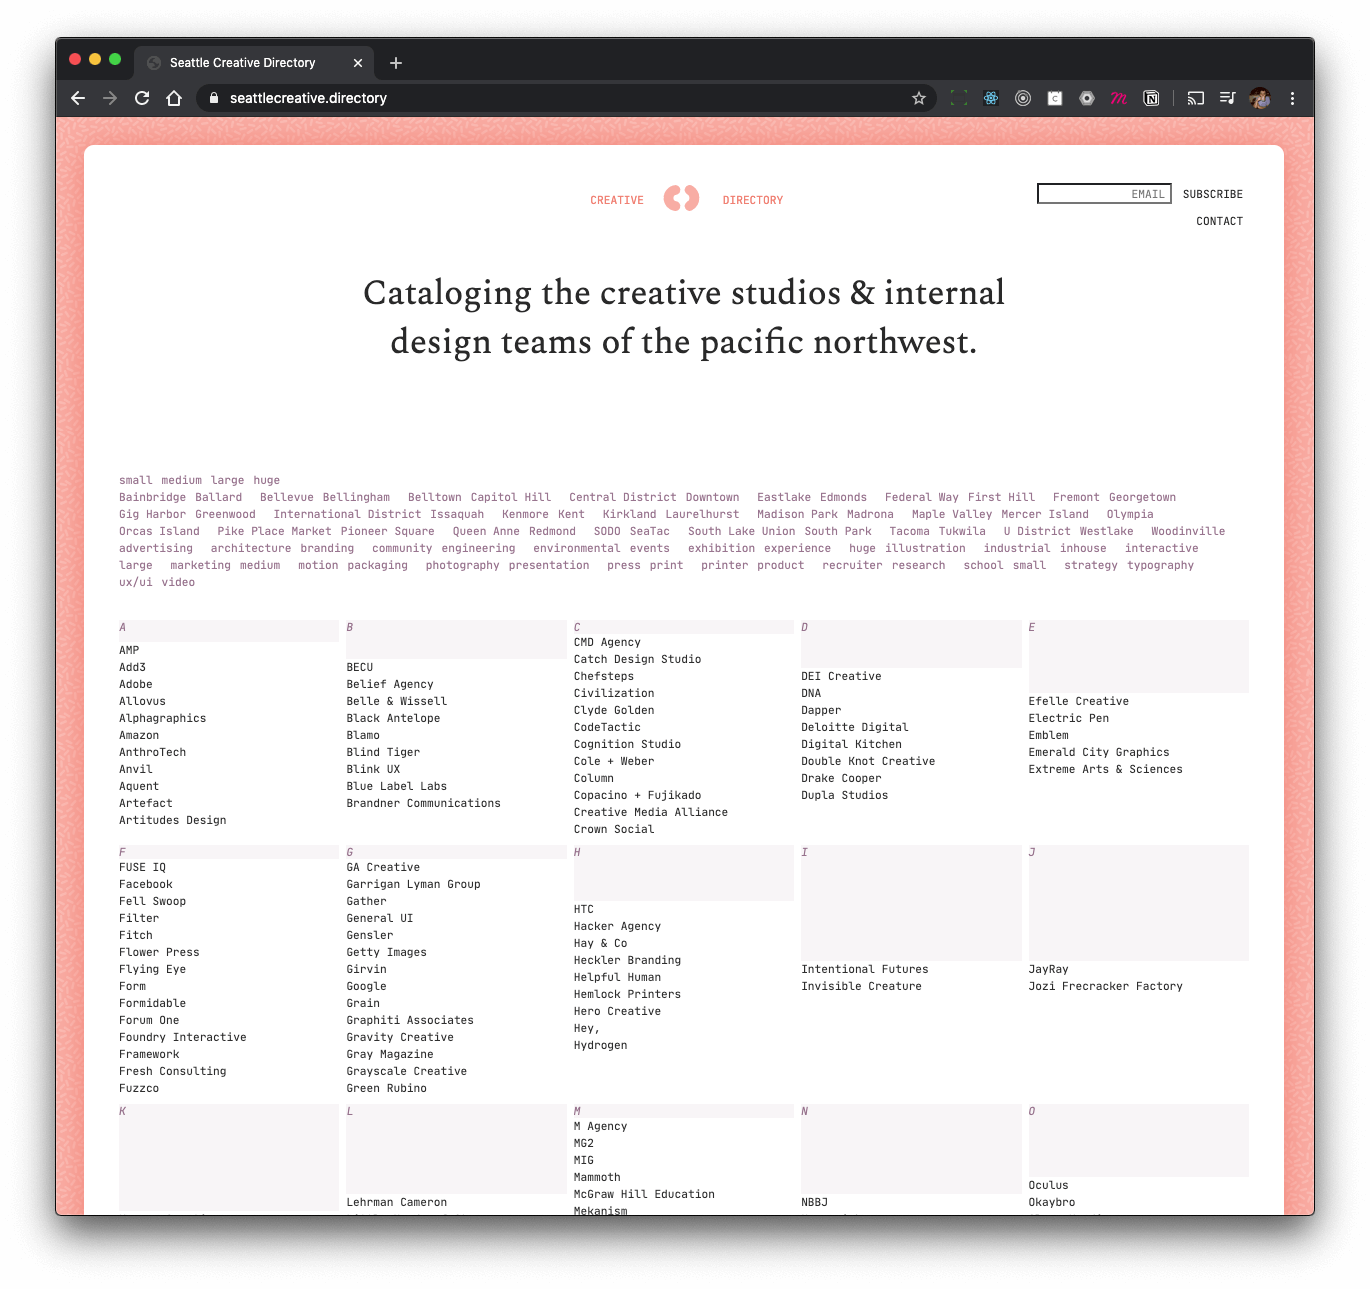Open the Getty Images entry
Screen dimensions: 1370x1289
point(386,952)
